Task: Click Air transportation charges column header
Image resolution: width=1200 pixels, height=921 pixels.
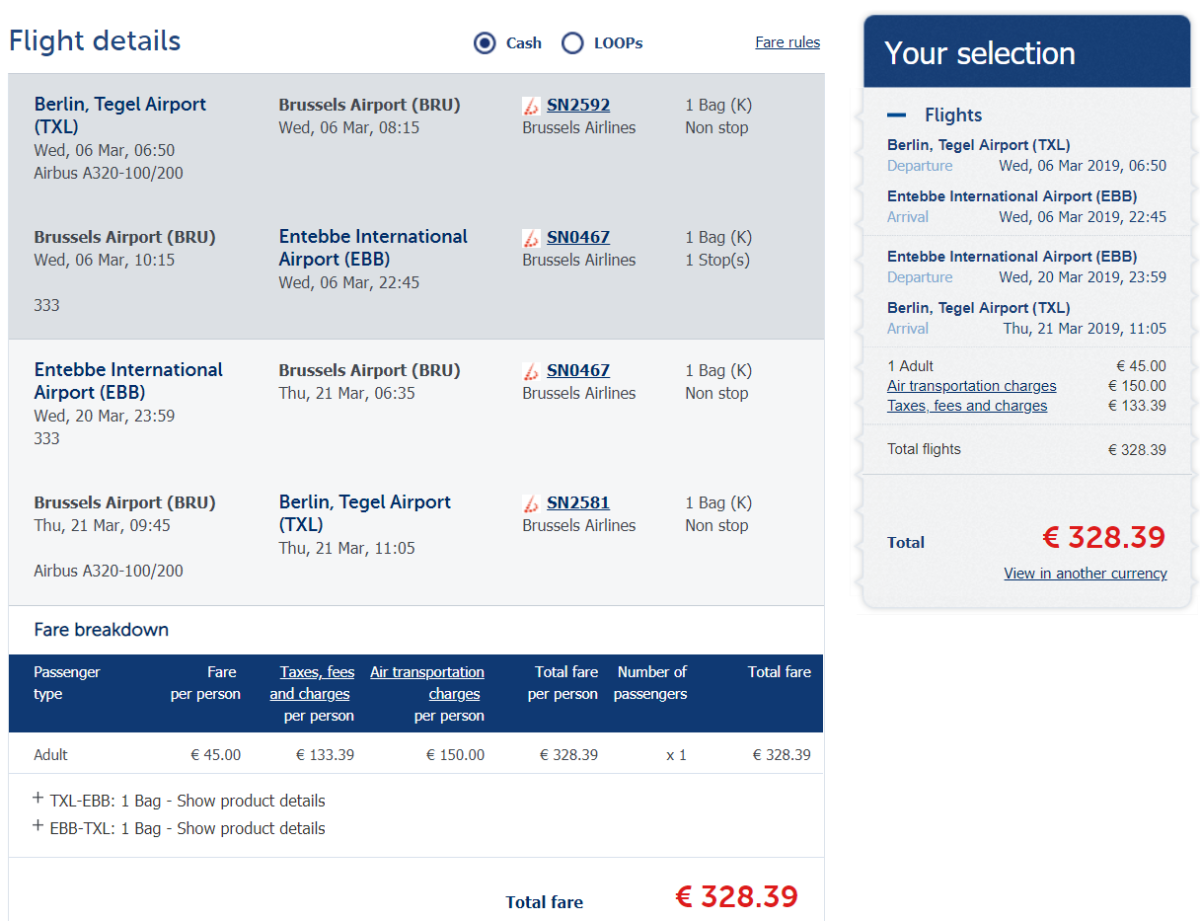Action: (x=428, y=683)
